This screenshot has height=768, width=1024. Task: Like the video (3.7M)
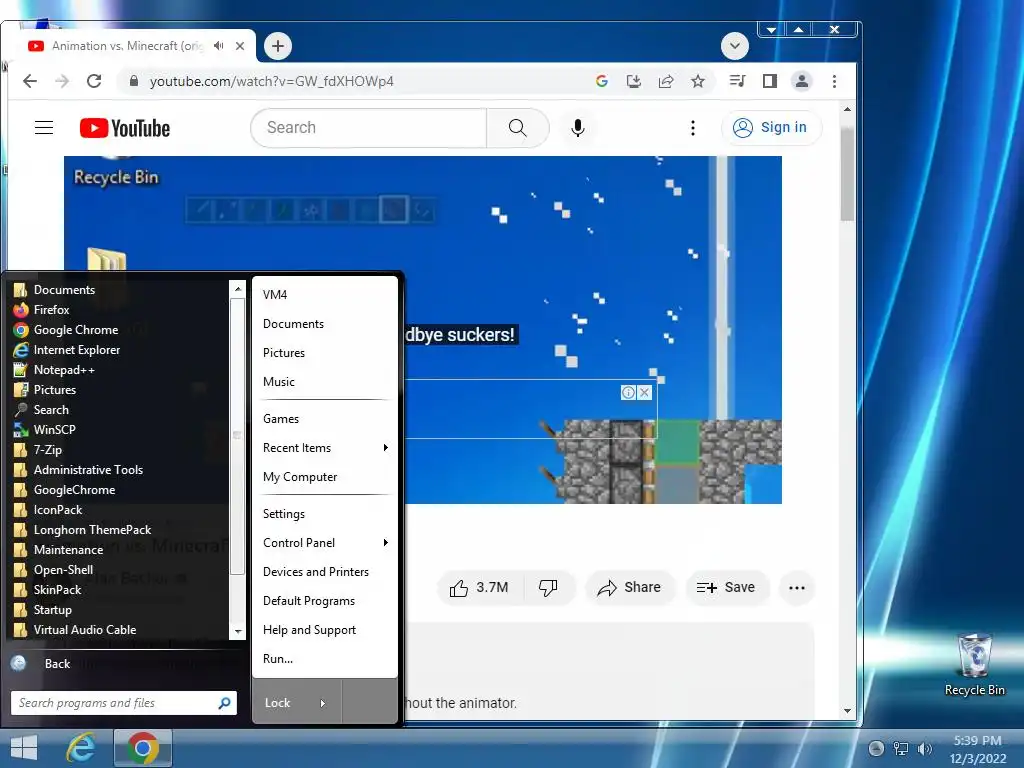[480, 588]
